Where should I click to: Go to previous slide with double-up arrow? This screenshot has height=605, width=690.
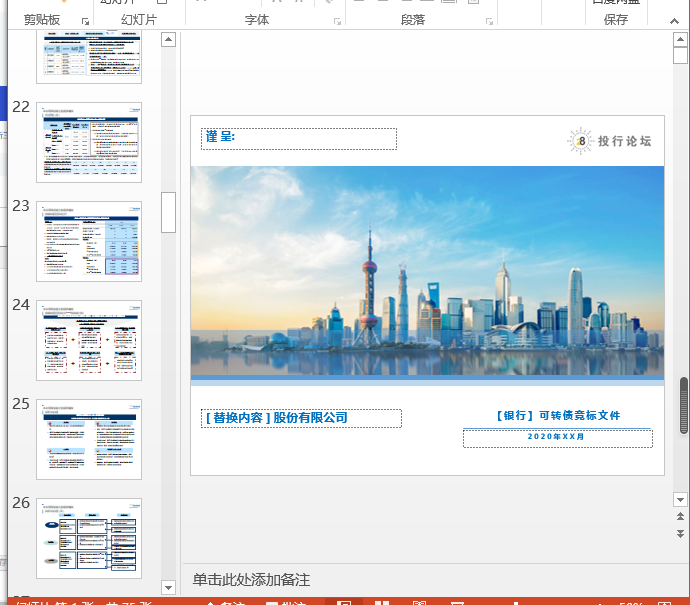[x=680, y=517]
